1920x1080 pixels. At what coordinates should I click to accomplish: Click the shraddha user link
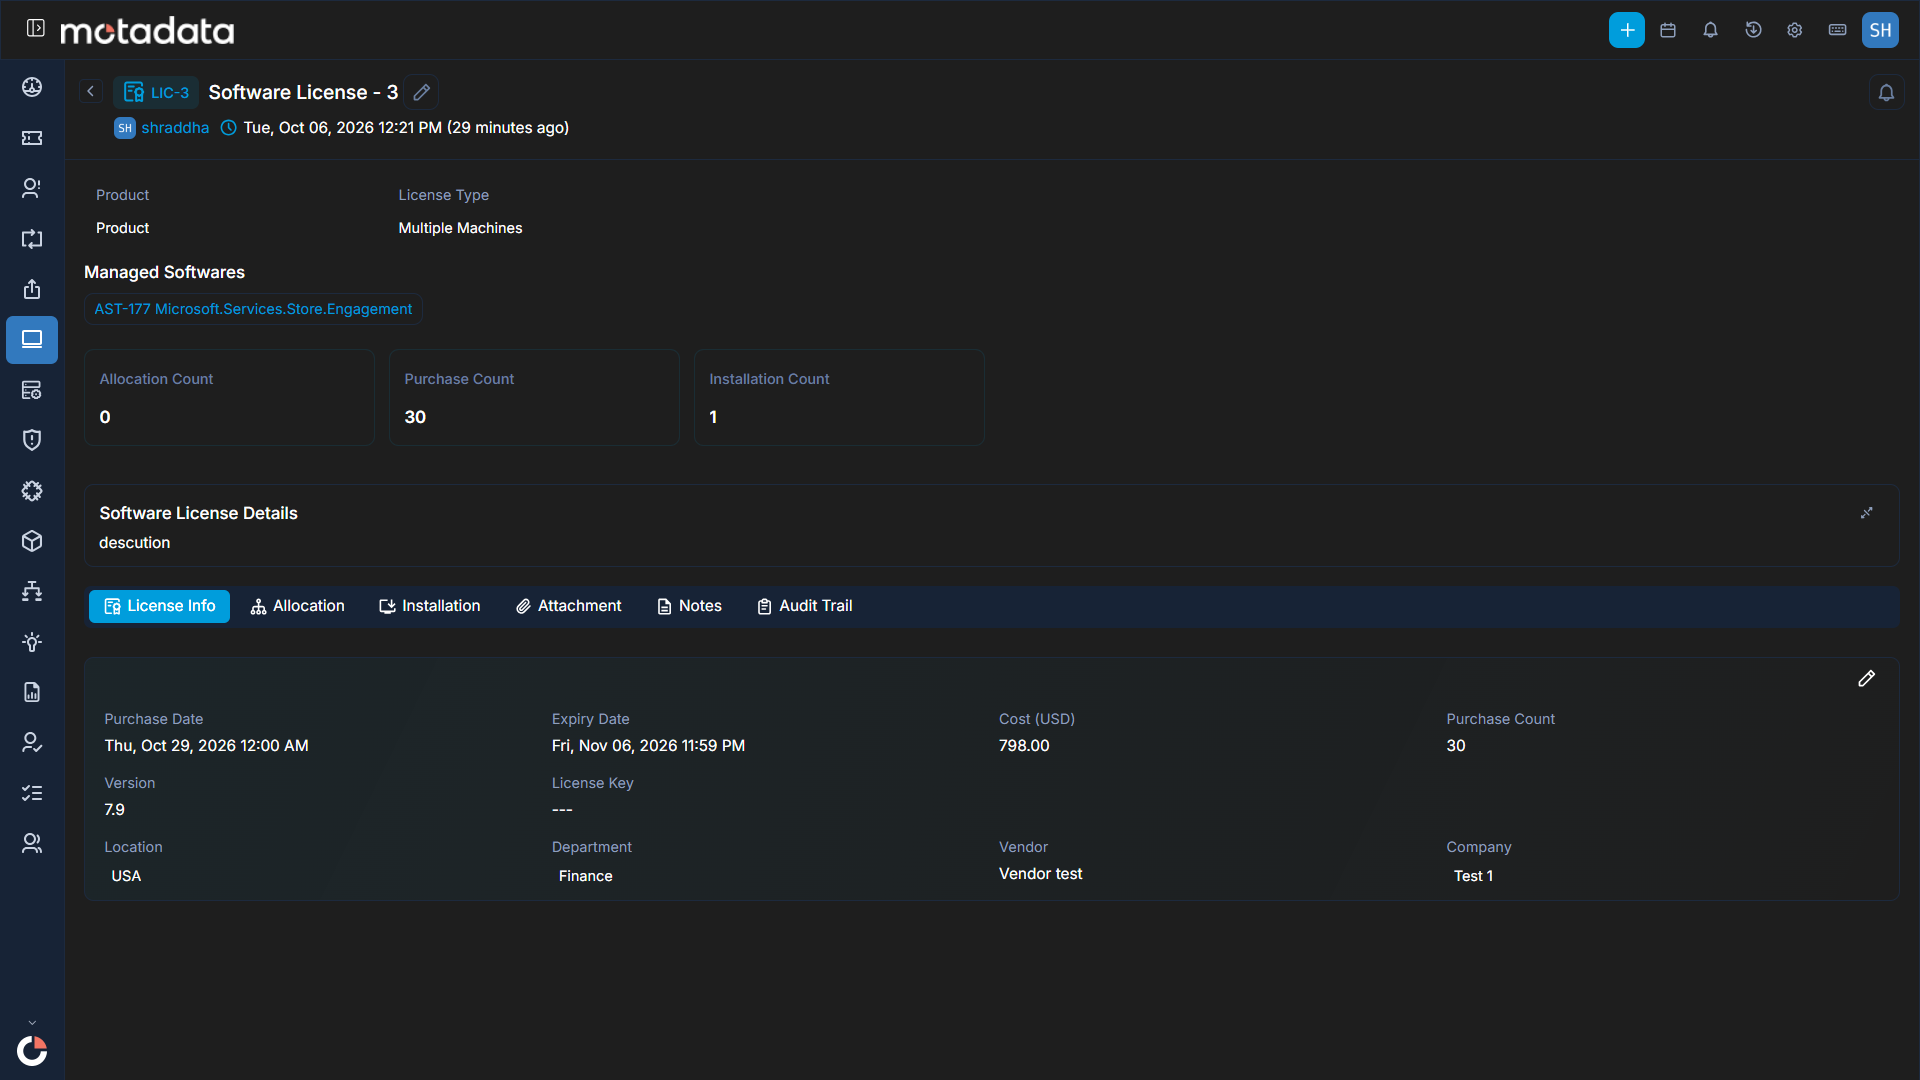click(x=175, y=128)
